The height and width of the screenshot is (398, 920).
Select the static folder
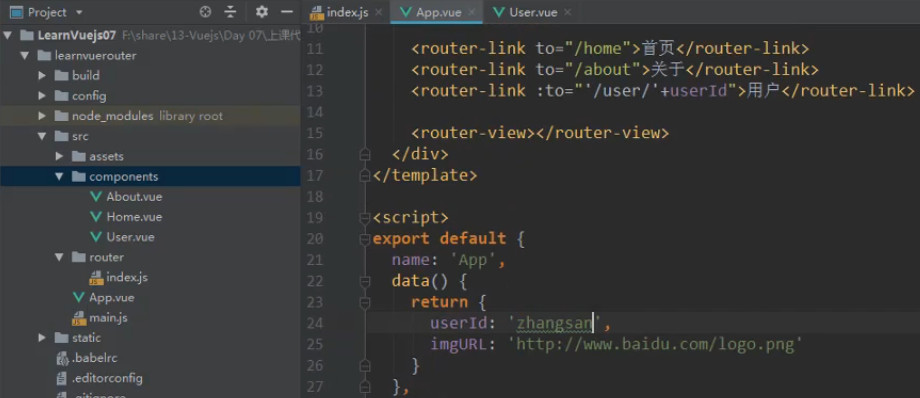click(86, 338)
